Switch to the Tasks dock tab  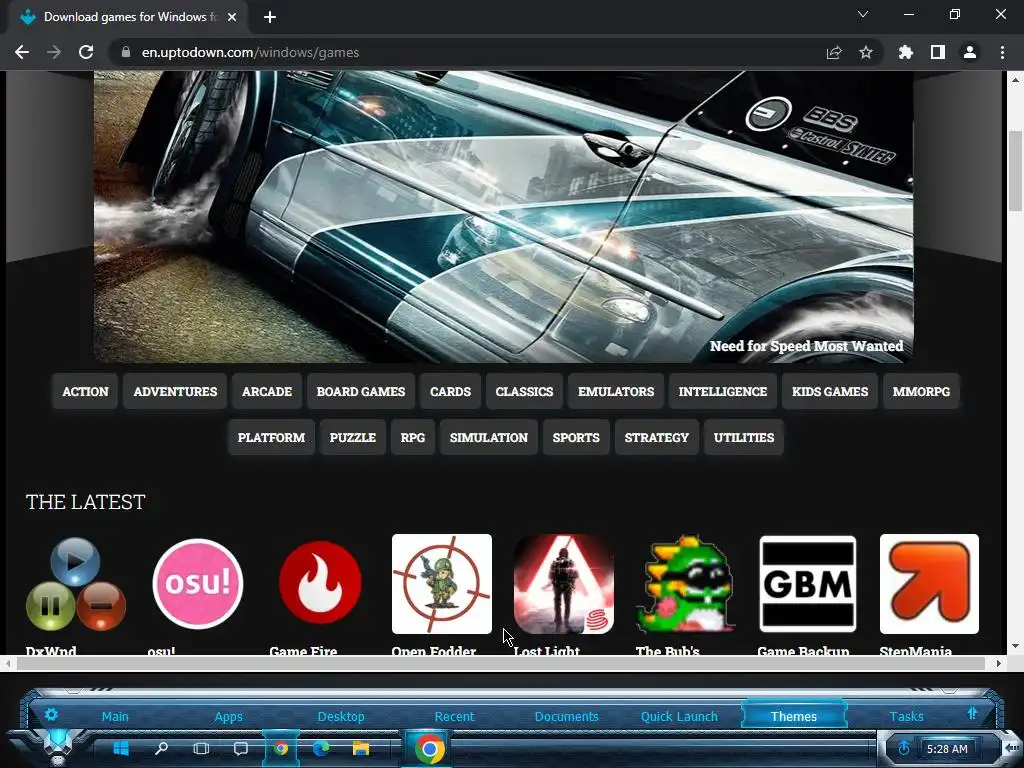(906, 716)
